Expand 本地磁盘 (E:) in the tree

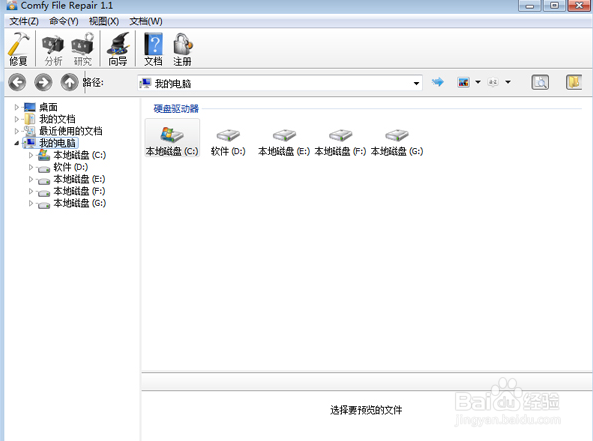[31, 179]
